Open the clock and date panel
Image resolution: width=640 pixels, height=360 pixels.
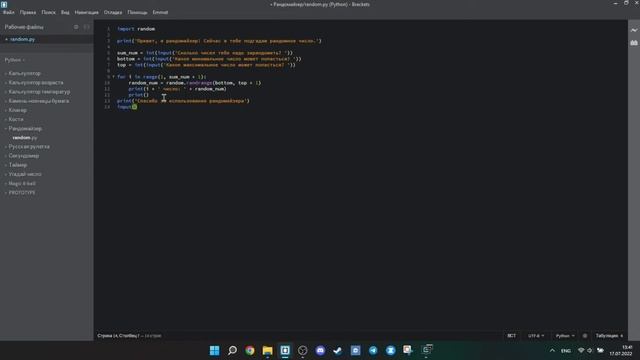point(621,351)
